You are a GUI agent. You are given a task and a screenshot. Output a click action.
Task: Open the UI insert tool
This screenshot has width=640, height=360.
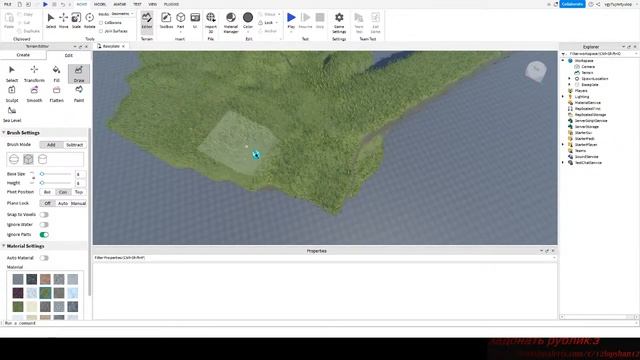[x=195, y=21]
